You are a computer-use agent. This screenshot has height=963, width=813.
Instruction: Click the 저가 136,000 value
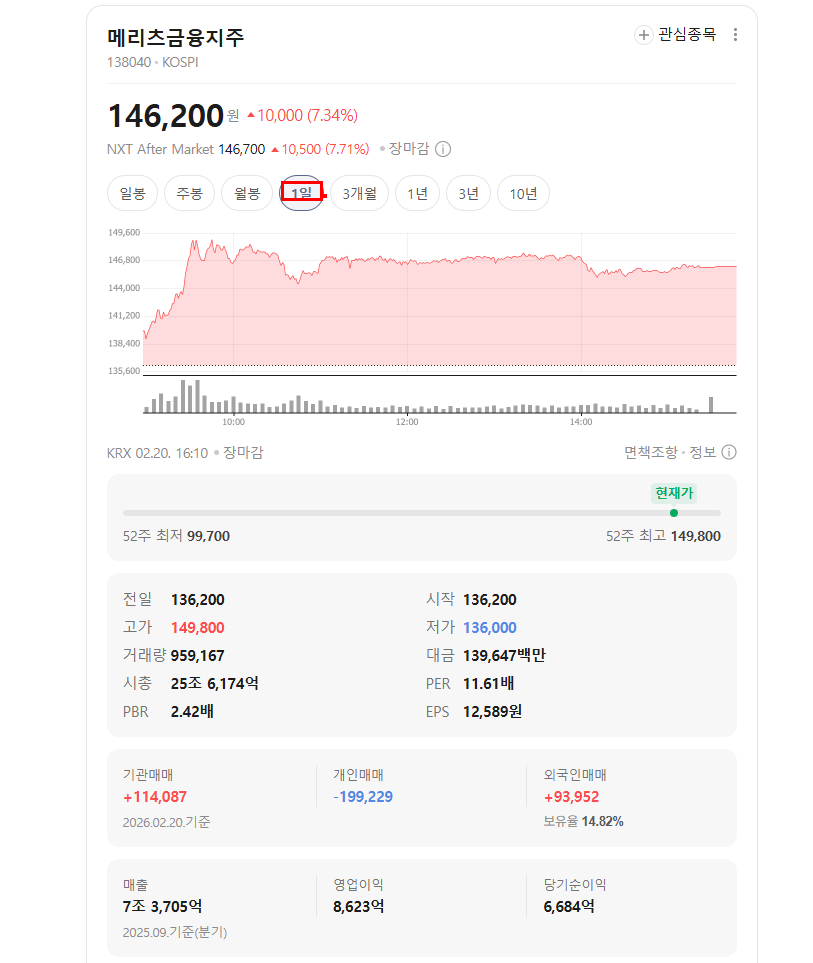[489, 628]
